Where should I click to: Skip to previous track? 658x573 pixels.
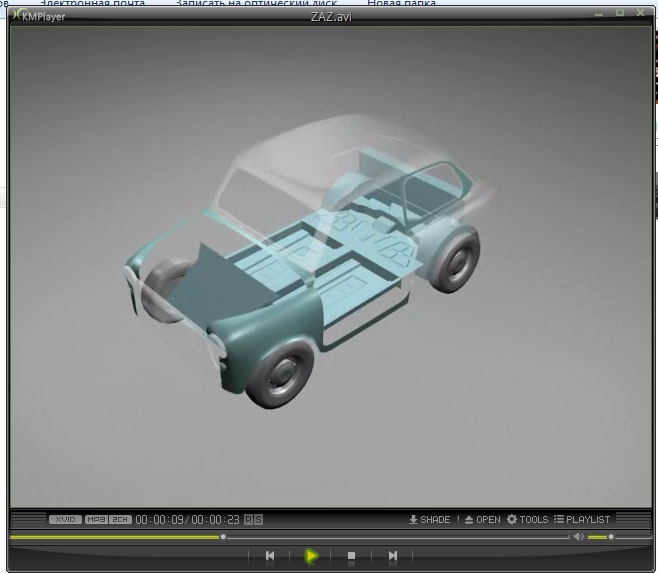270,555
